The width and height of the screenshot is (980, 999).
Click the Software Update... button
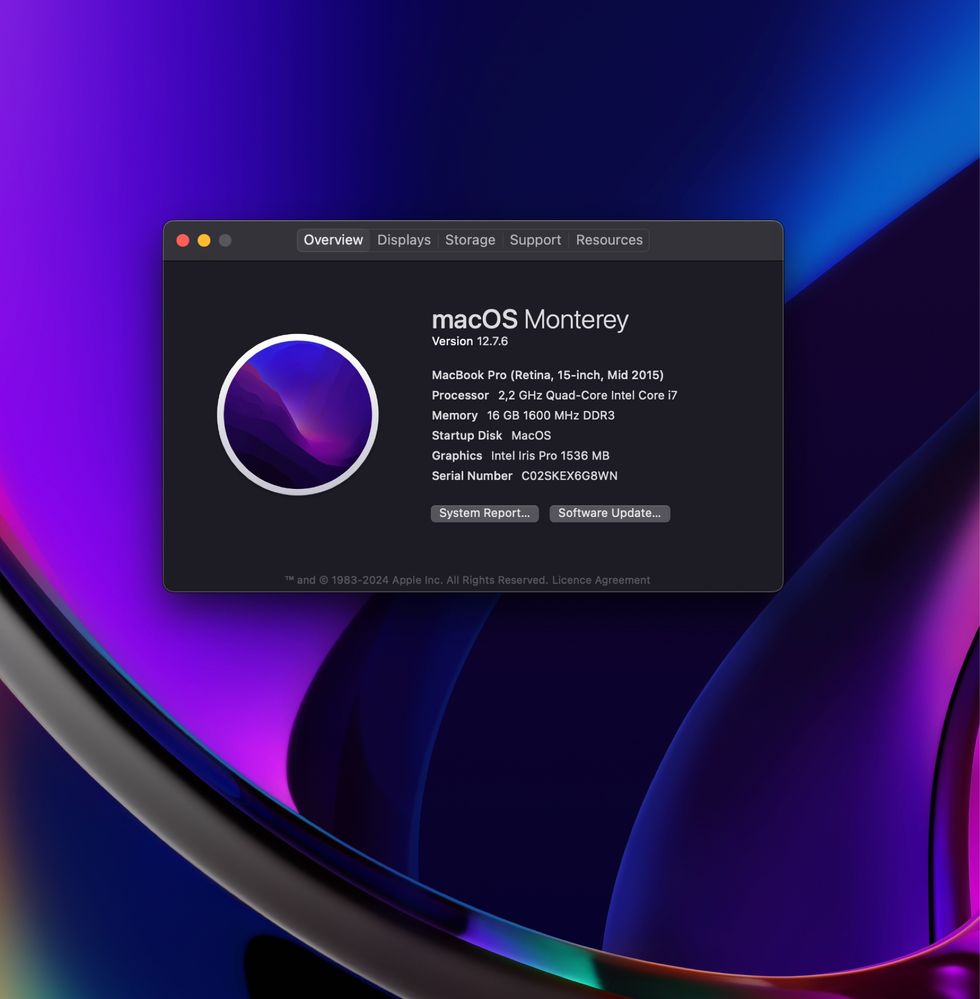(x=609, y=514)
